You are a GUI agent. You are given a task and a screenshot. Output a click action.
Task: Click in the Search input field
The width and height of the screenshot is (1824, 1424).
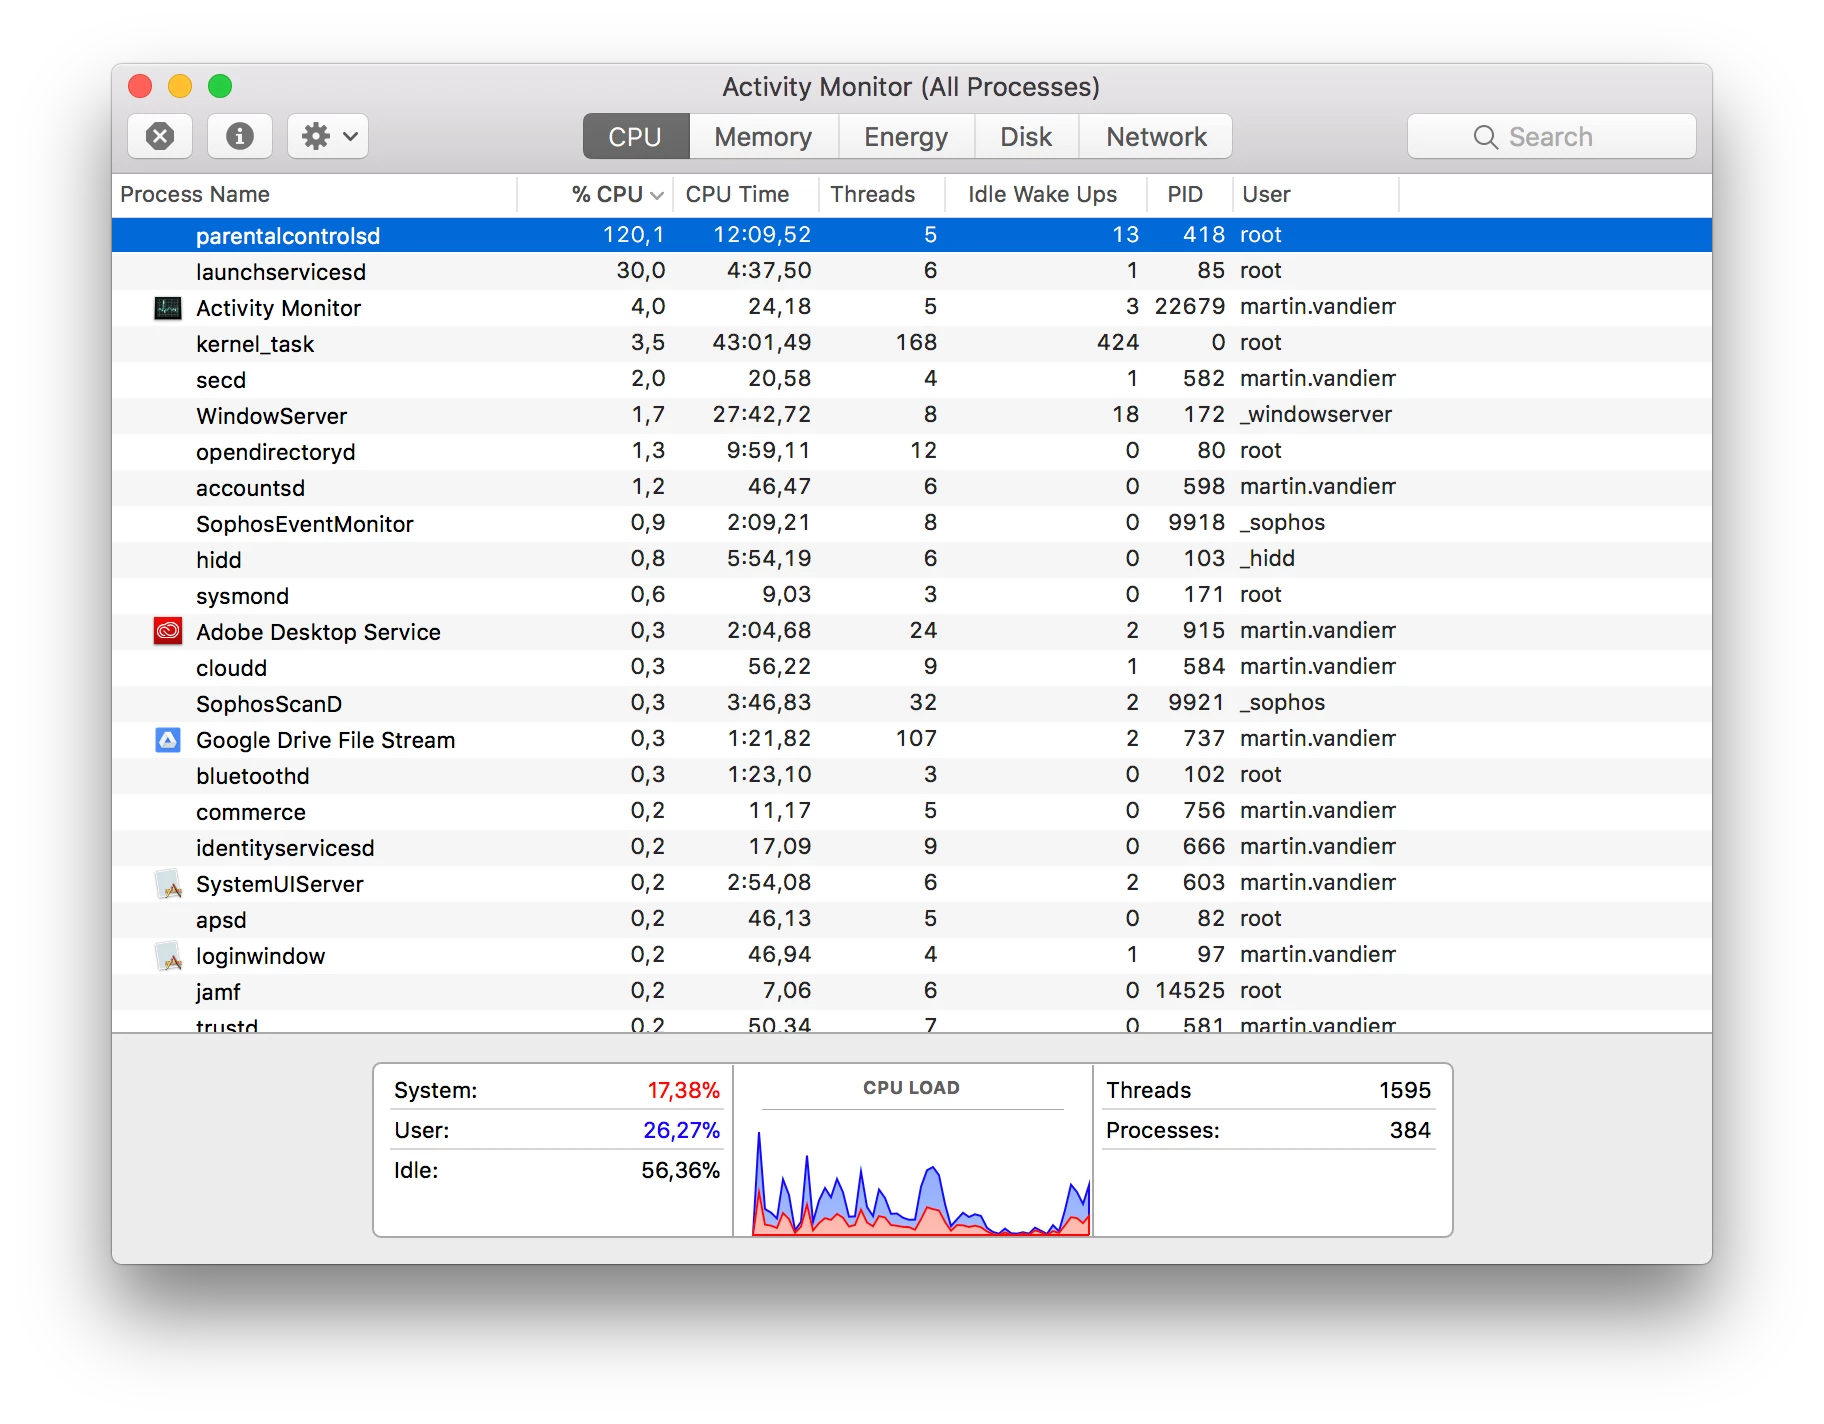pyautogui.click(x=1552, y=136)
